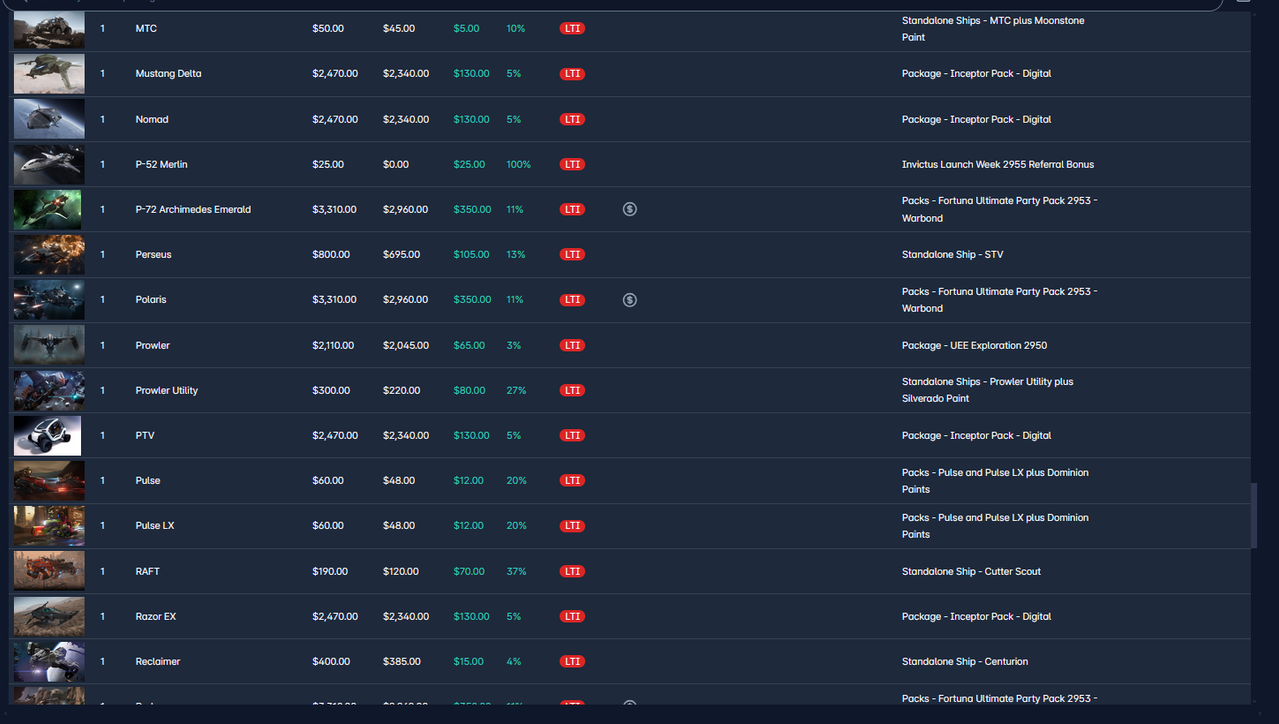Screen dimensions: 1279x724
Task: Open the MTC ship thumbnail
Action: 49,29
